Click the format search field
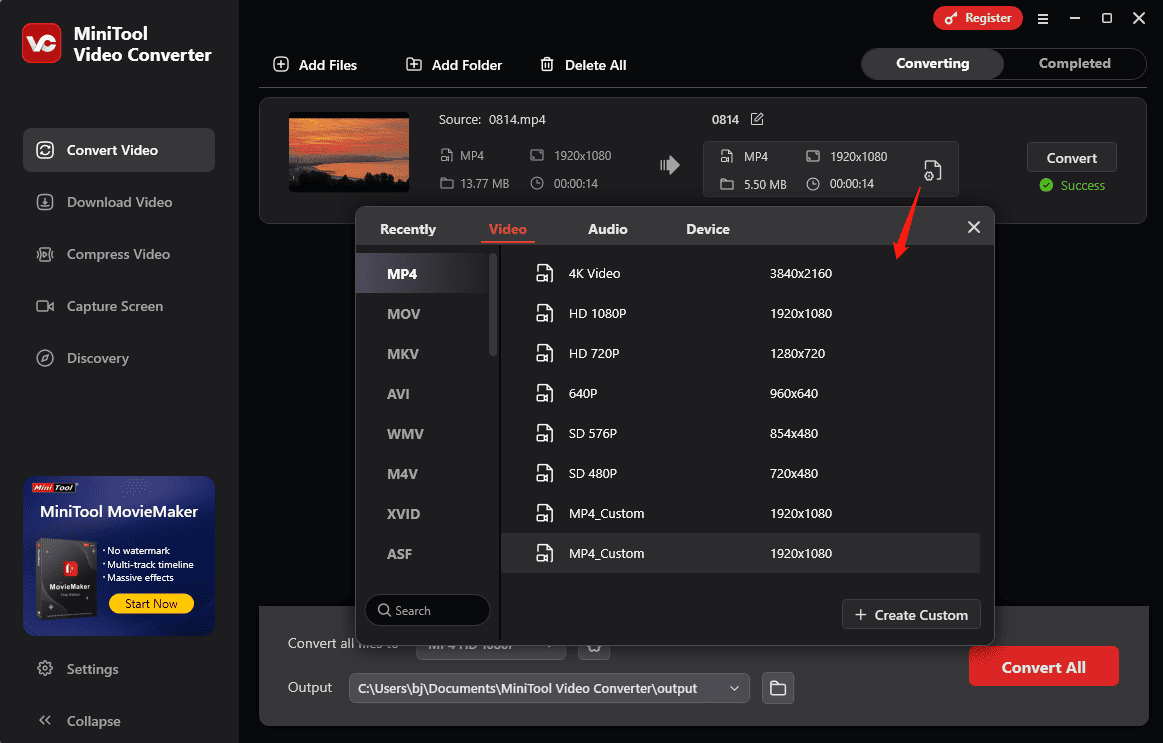Viewport: 1163px width, 743px height. click(427, 610)
